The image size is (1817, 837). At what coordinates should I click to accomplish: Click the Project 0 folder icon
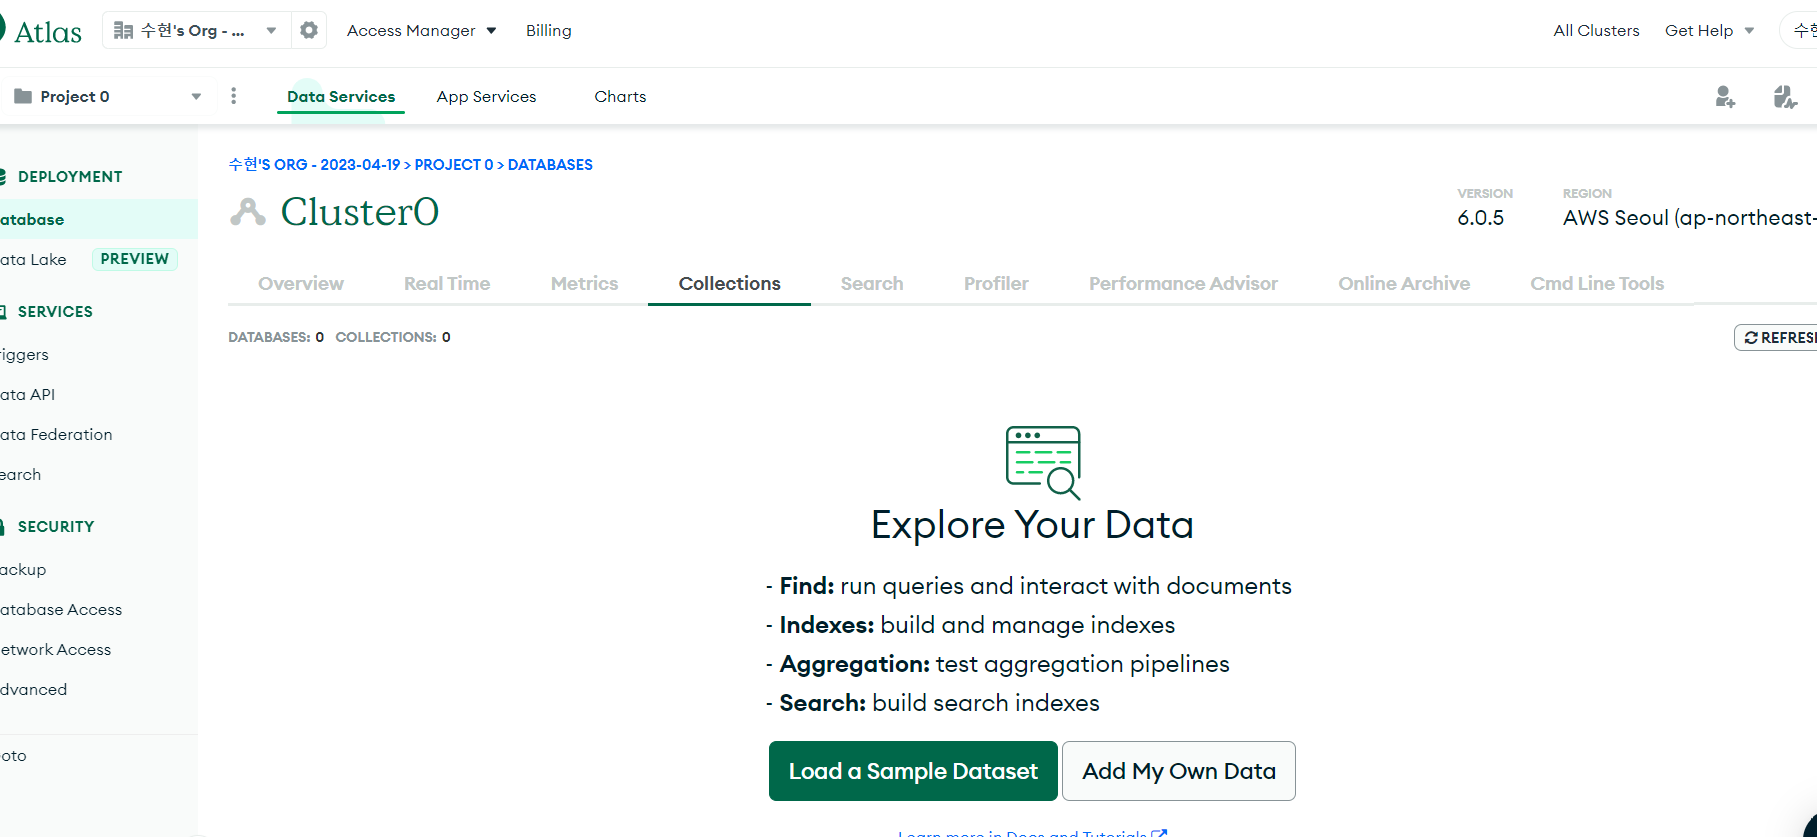tap(23, 96)
